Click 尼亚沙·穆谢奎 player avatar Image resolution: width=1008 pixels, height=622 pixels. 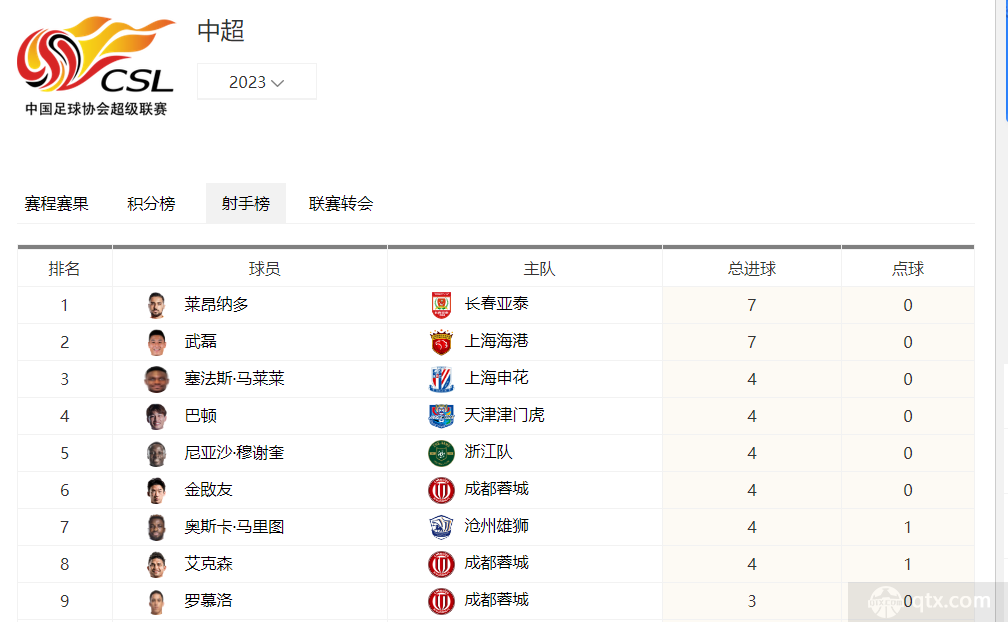click(x=156, y=454)
